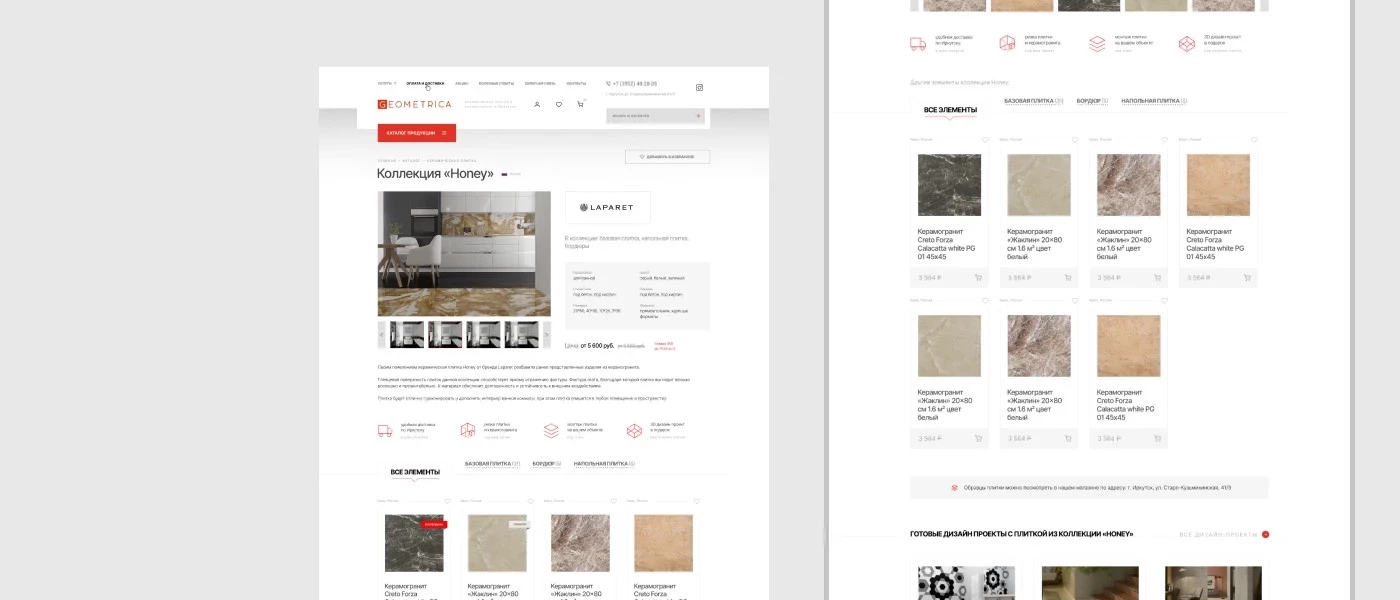Open the red Каталог продукции menu button
The height and width of the screenshot is (600, 1400).
tap(416, 133)
